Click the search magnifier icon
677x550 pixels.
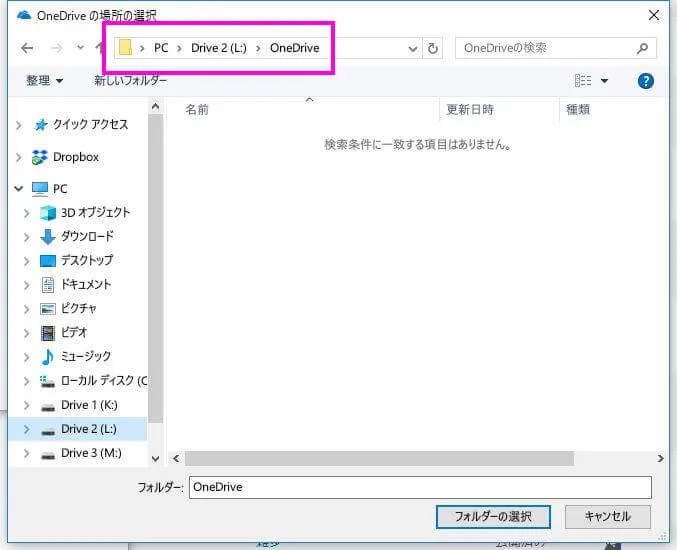point(642,48)
